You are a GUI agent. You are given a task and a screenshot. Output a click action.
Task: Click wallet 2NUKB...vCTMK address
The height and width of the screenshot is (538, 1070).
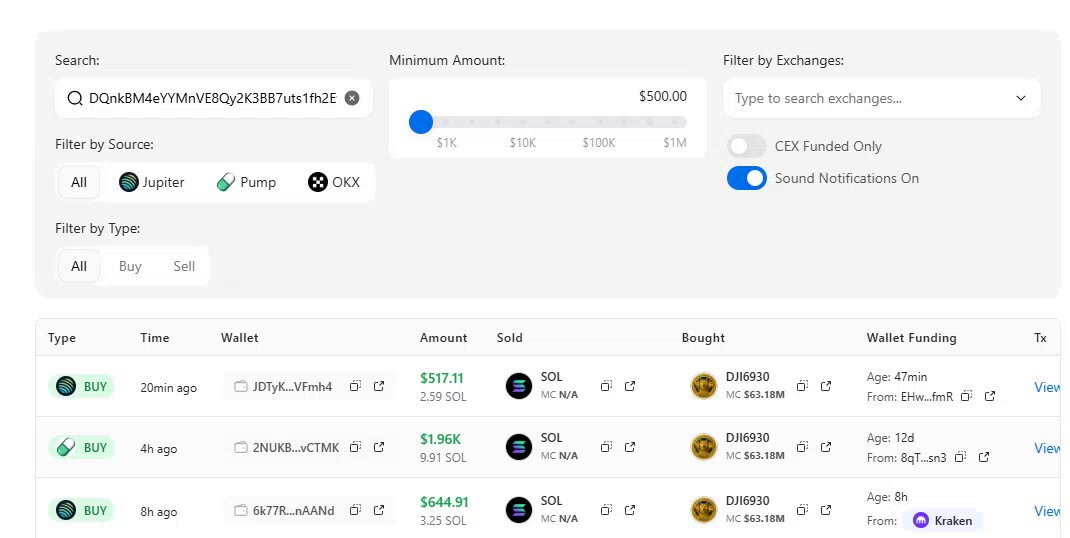click(295, 447)
